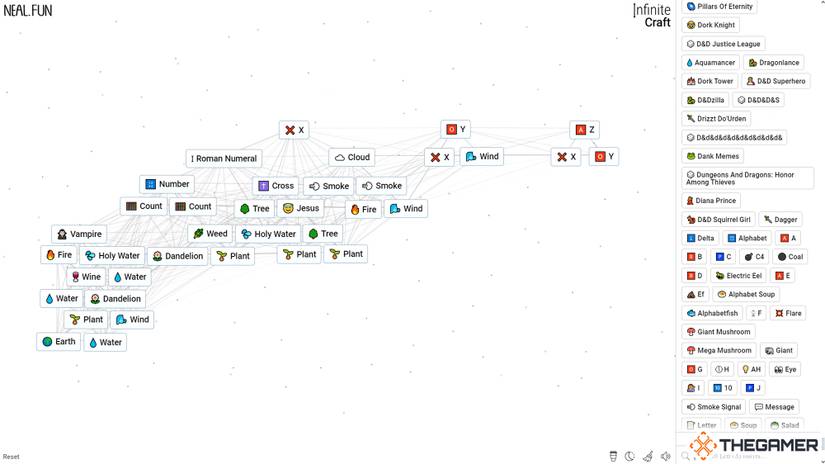
Task: Click the Smoke Signal sidebar item
Action: click(x=714, y=407)
